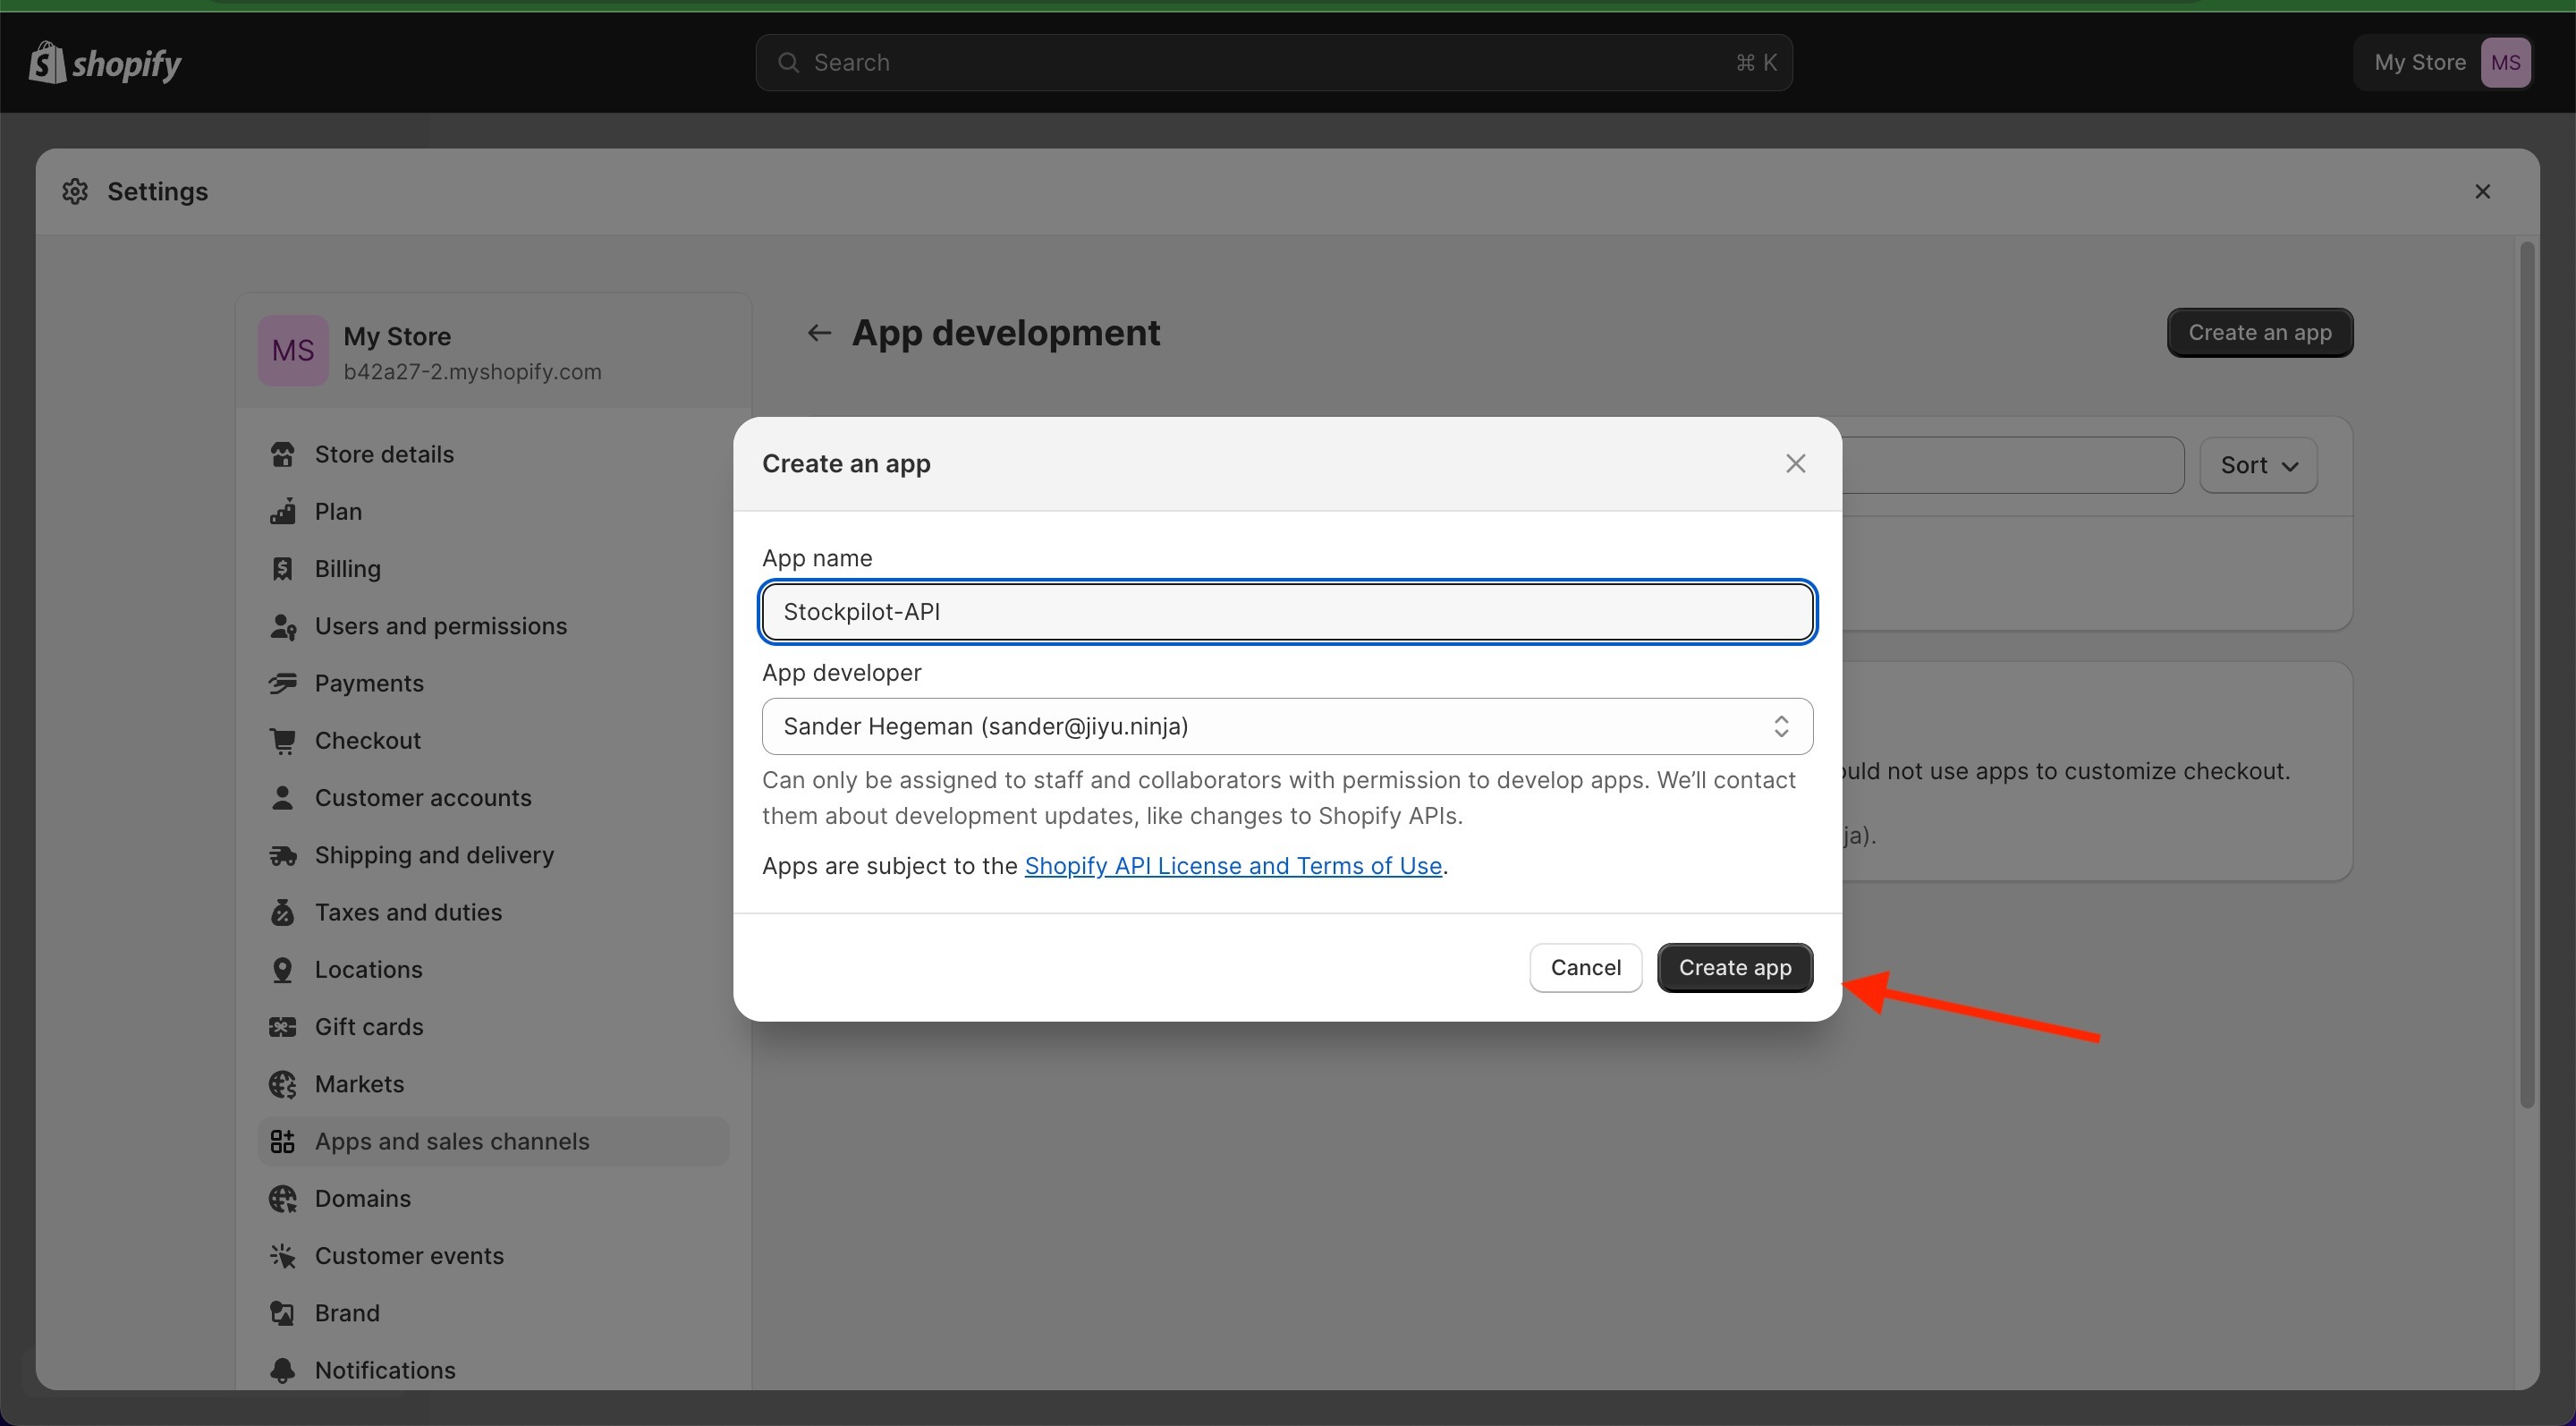Click the Create app button
The width and height of the screenshot is (2576, 1426).
1734,968
